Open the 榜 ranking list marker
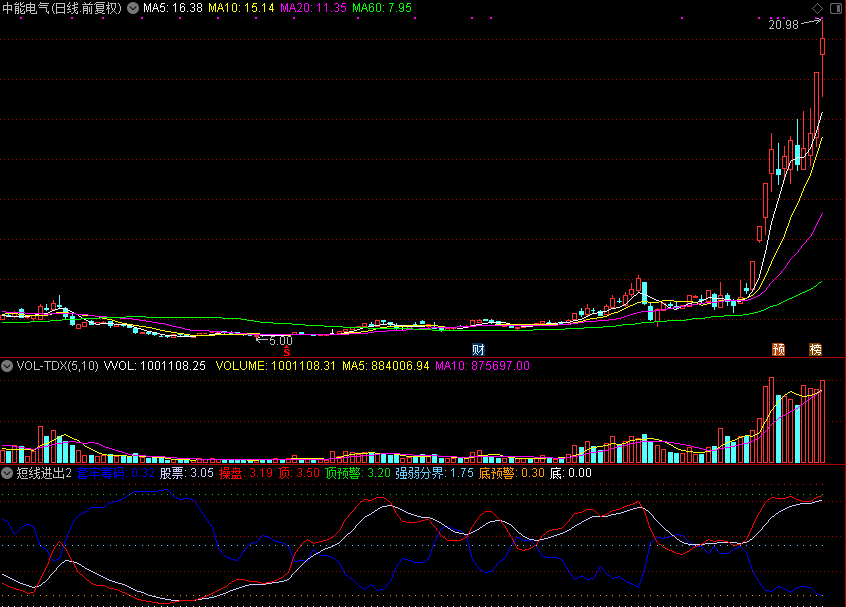 [x=815, y=350]
